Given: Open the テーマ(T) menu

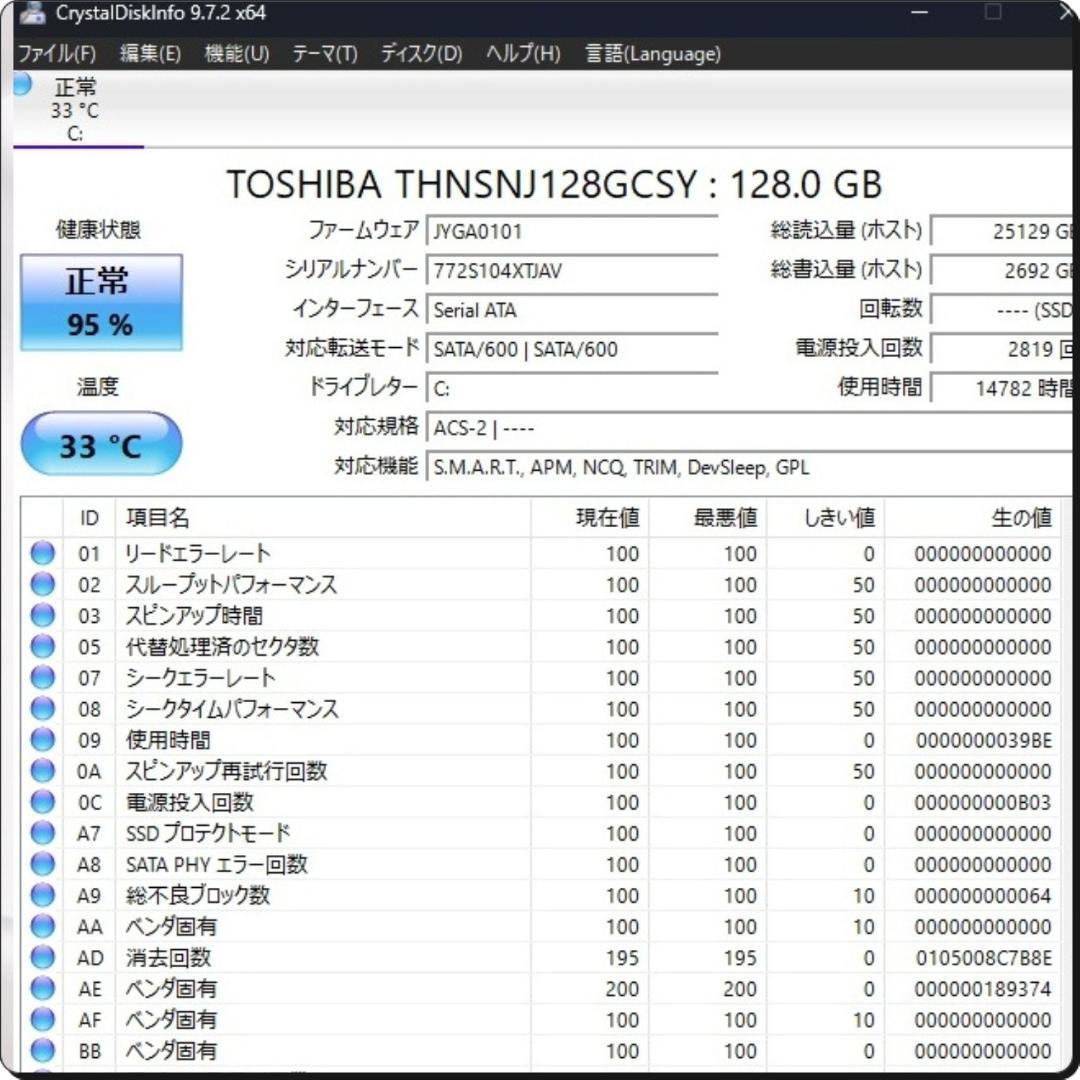Looking at the screenshot, I should (x=324, y=54).
